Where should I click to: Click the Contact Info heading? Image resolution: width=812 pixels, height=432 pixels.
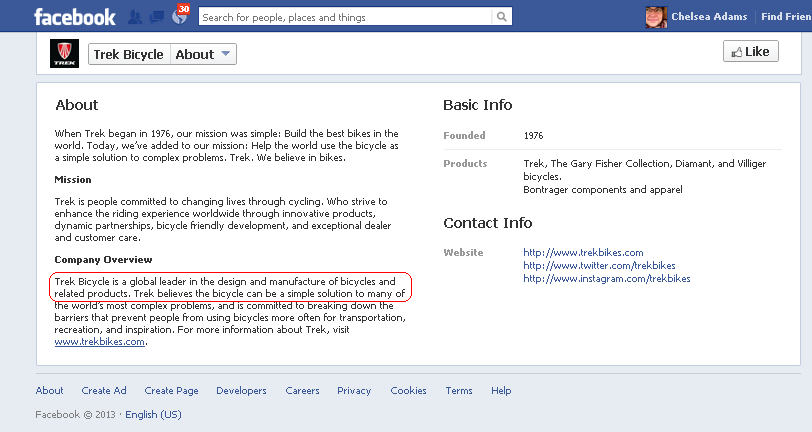(x=487, y=223)
